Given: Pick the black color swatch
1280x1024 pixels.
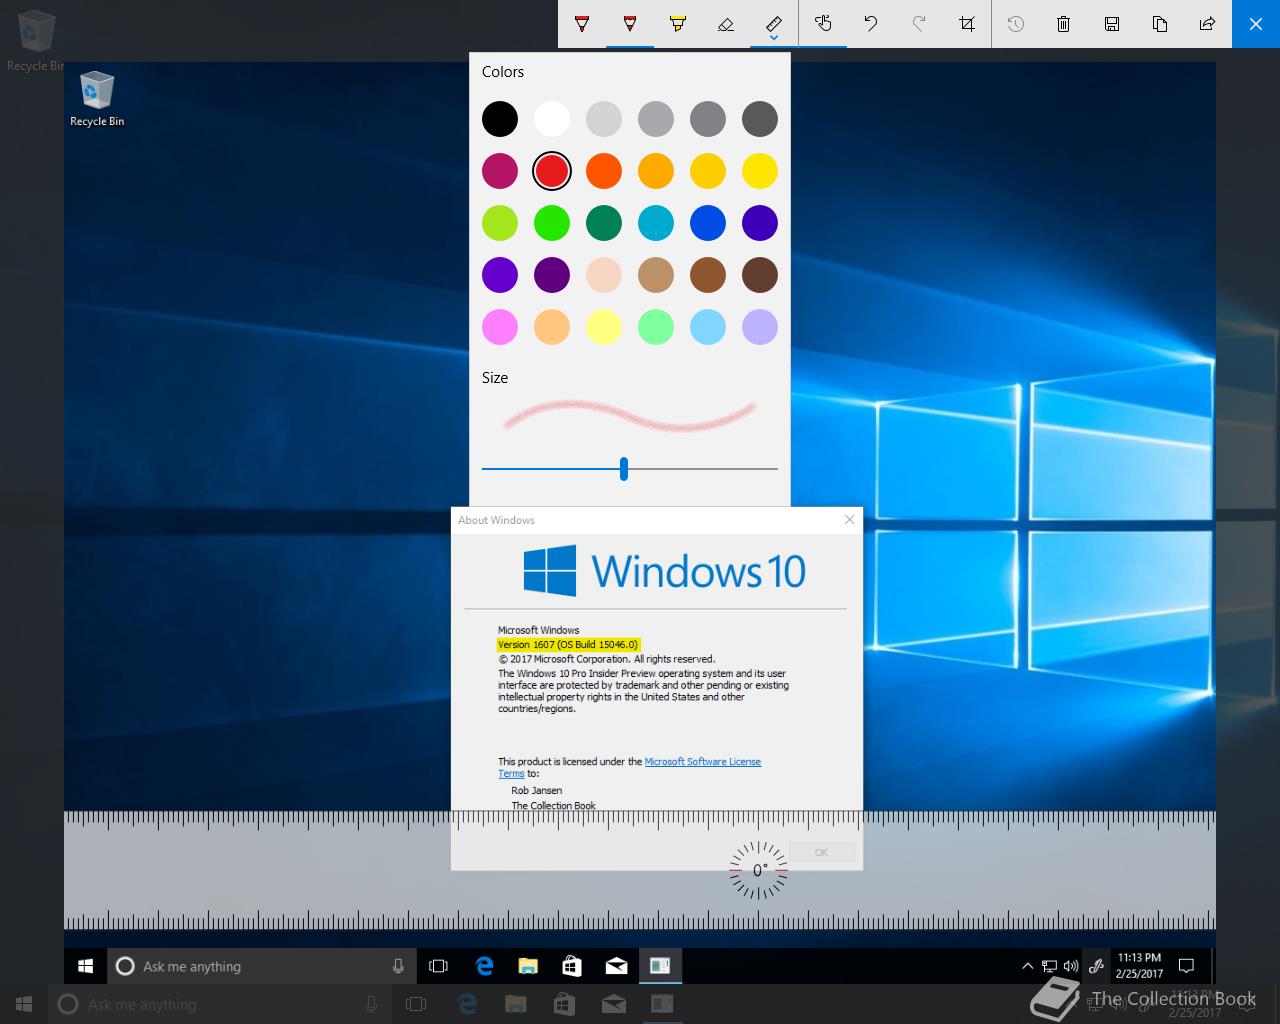Looking at the screenshot, I should pos(500,119).
